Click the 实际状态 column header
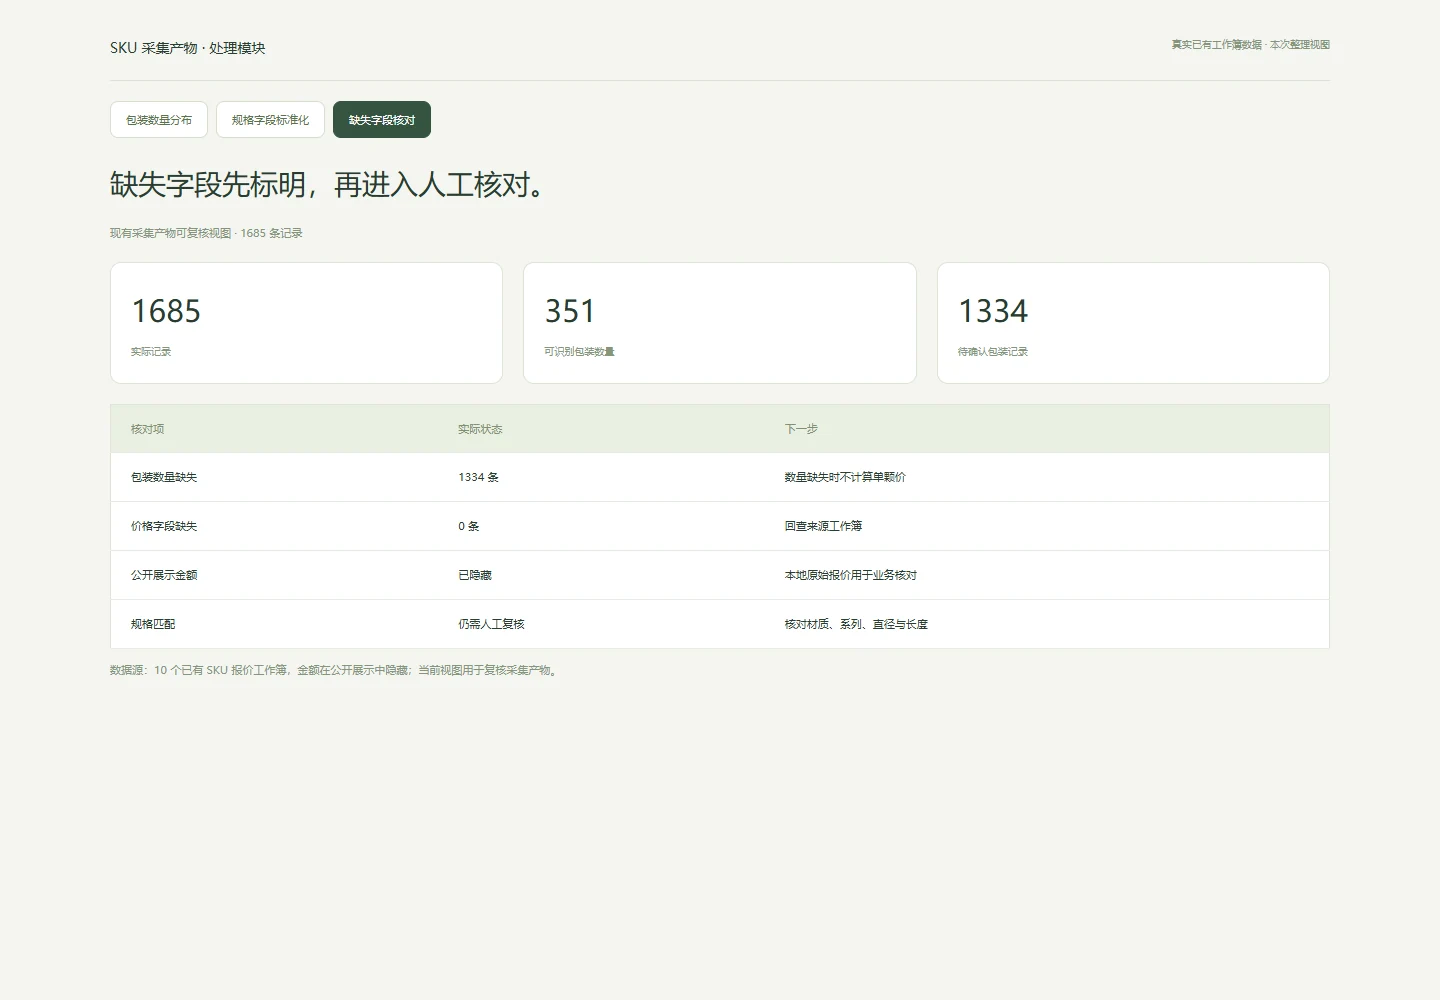Screen dimensions: 1440x1000 tap(480, 429)
